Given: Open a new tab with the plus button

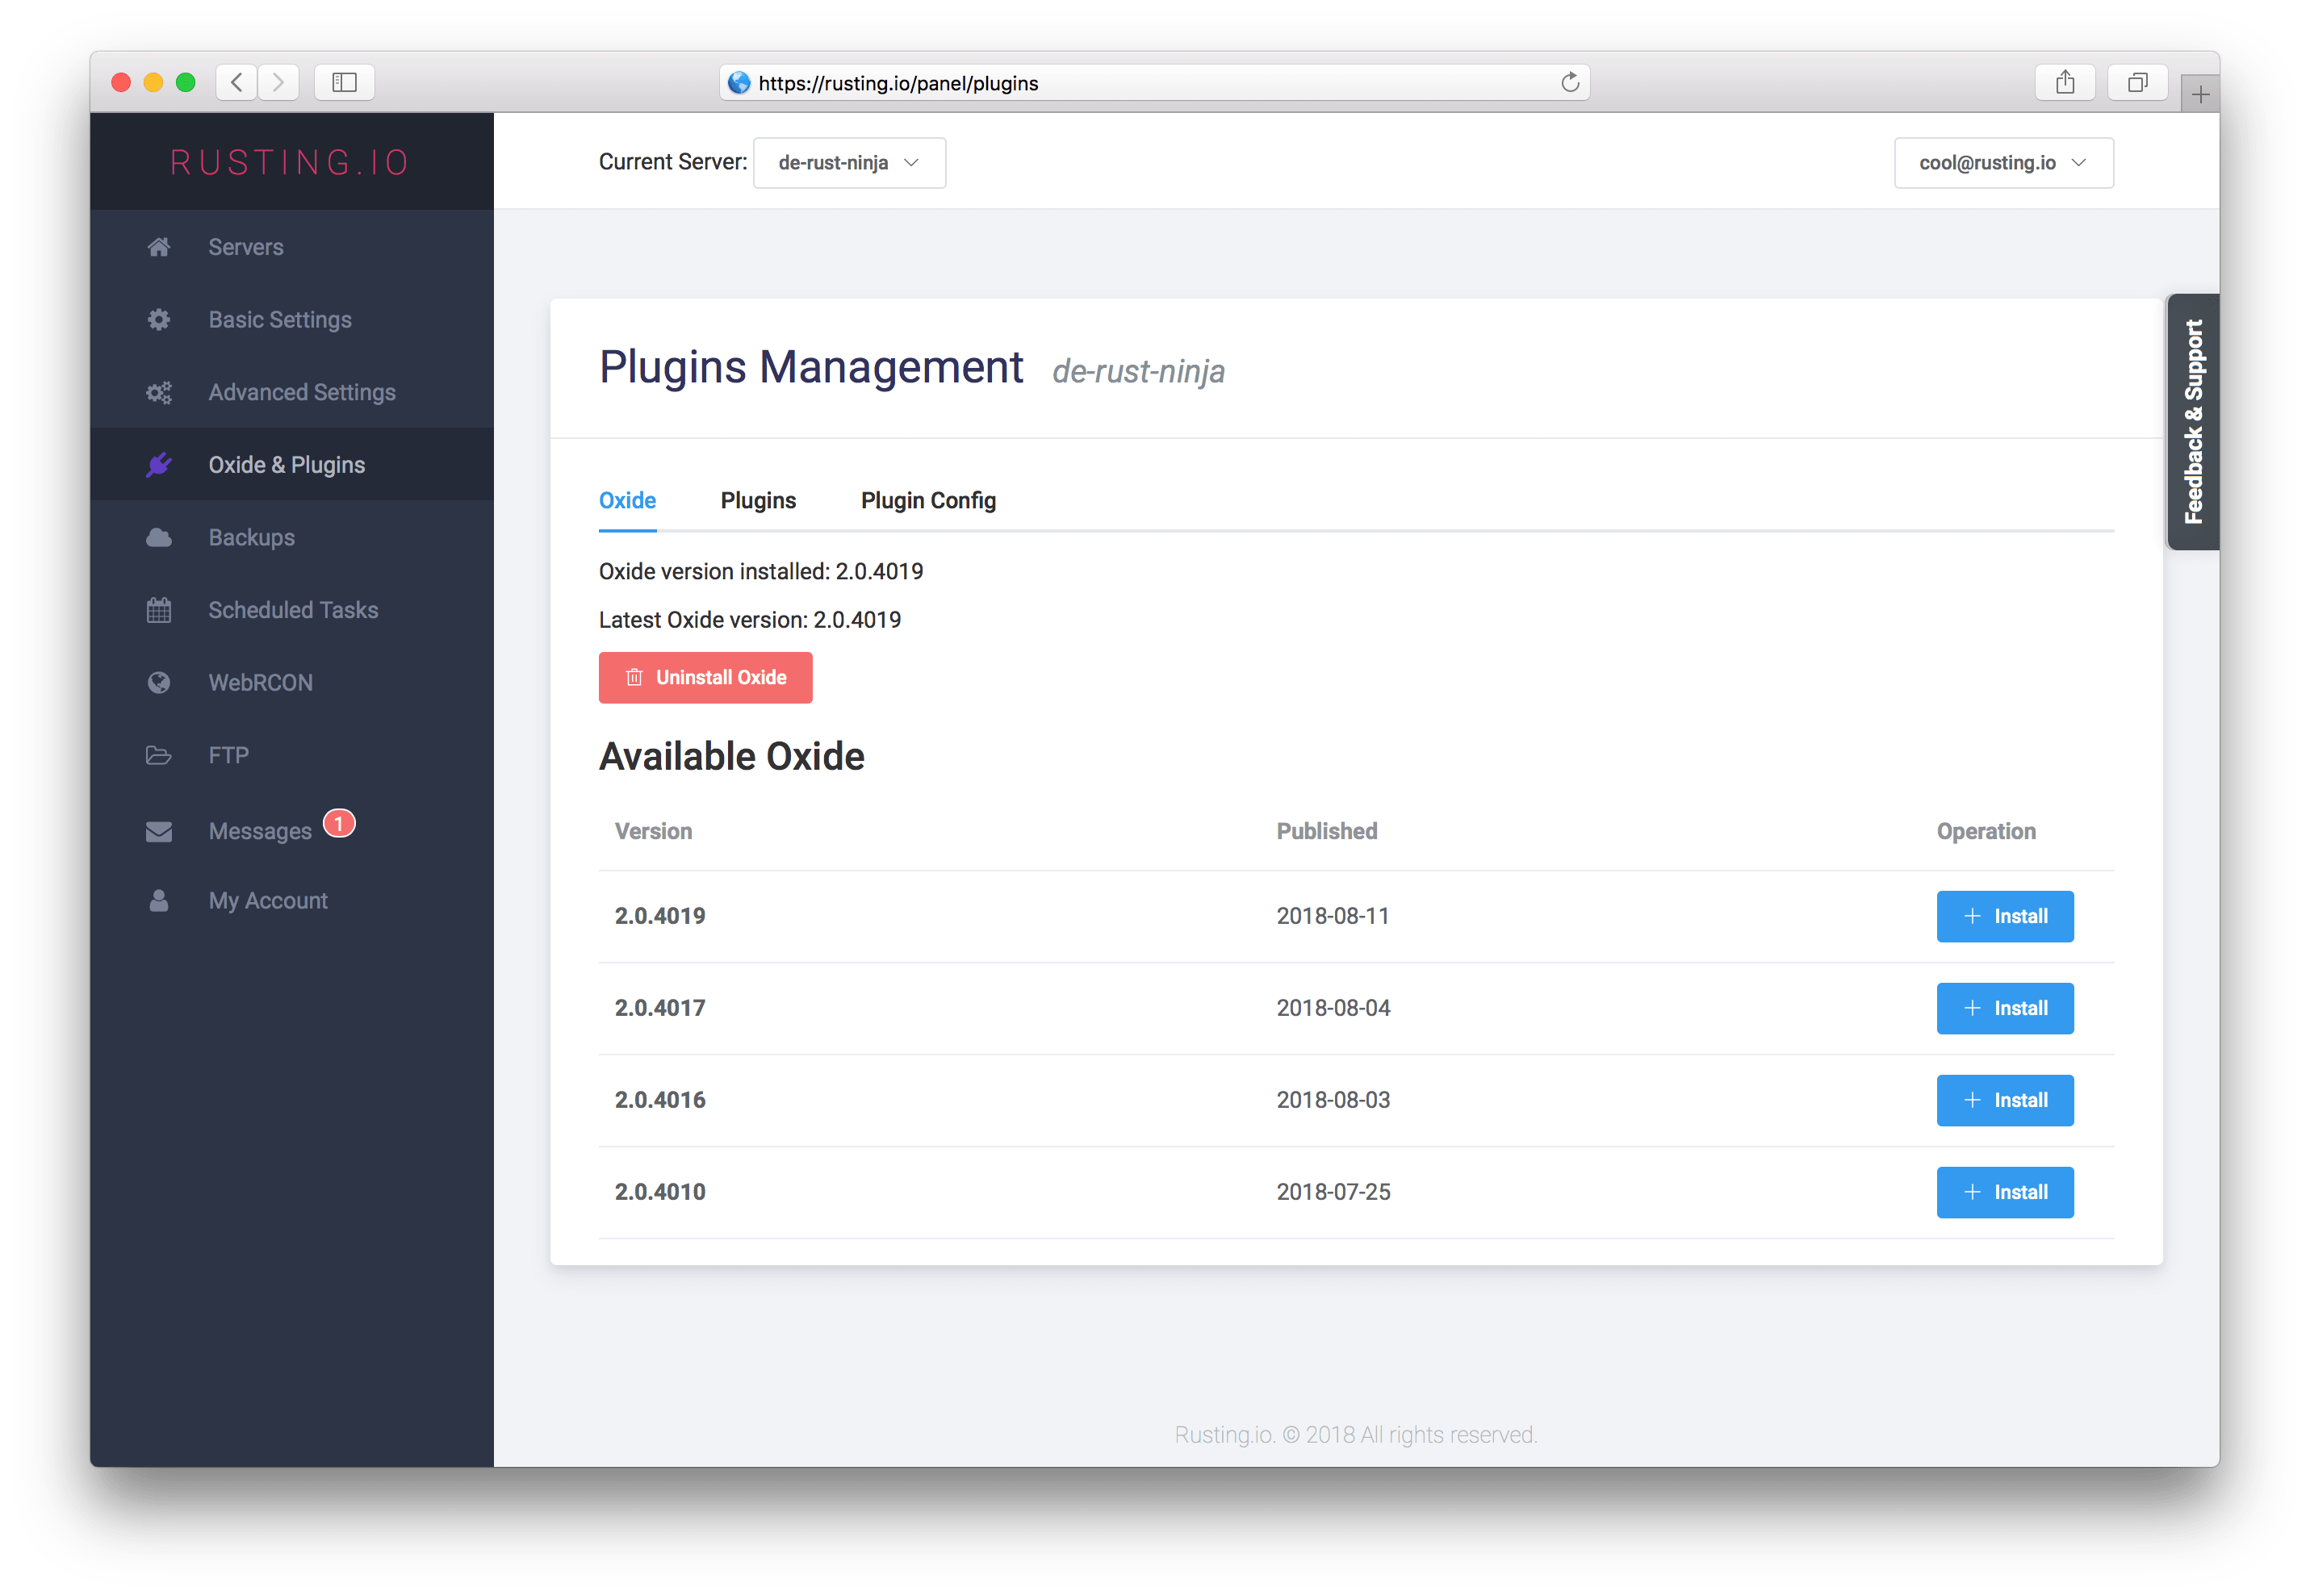Looking at the screenshot, I should [x=2200, y=94].
